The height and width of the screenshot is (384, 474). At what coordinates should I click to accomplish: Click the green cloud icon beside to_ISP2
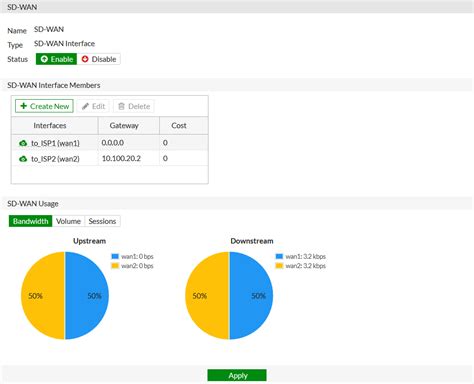tap(23, 159)
